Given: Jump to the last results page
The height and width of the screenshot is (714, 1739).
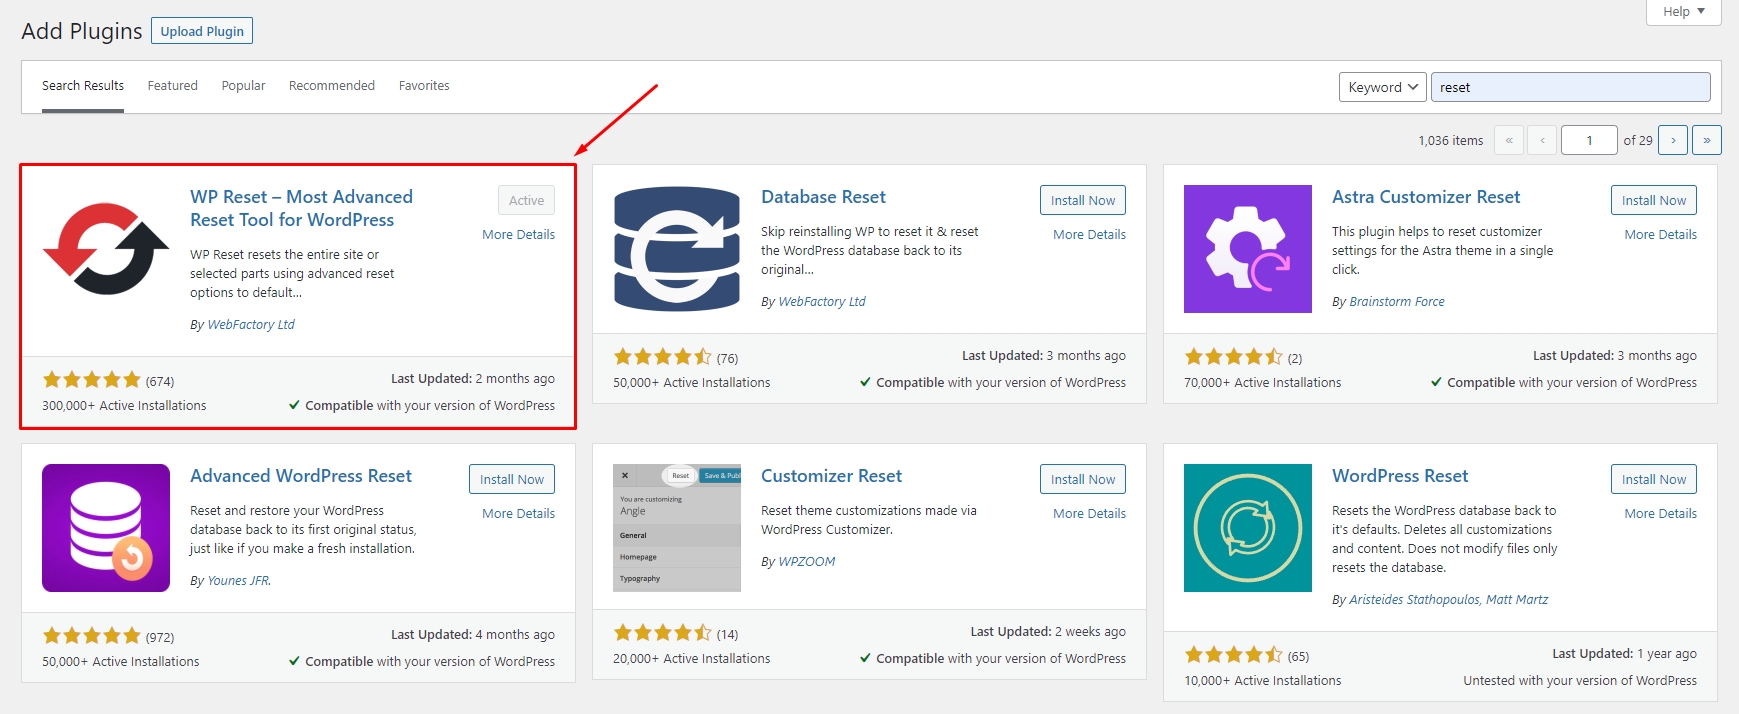Looking at the screenshot, I should pyautogui.click(x=1706, y=140).
